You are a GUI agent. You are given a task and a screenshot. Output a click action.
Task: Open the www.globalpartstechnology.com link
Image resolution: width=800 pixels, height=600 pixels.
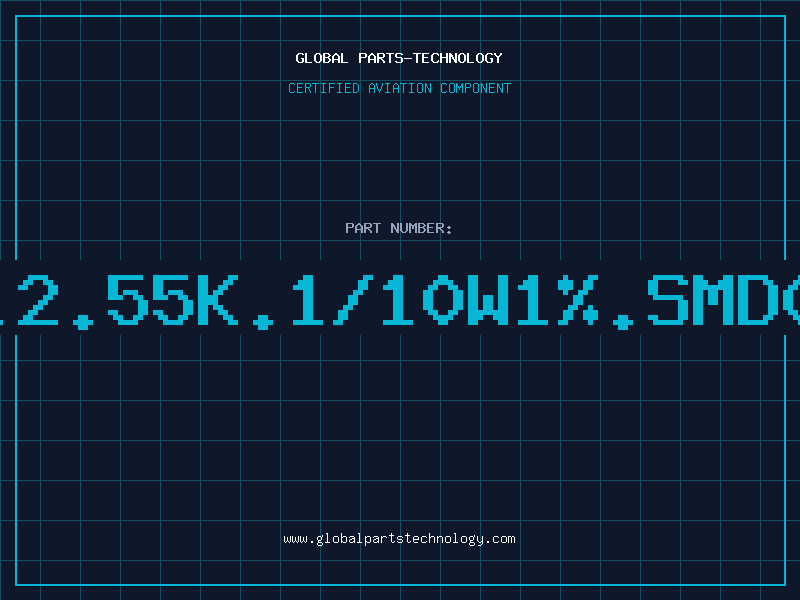point(399,539)
